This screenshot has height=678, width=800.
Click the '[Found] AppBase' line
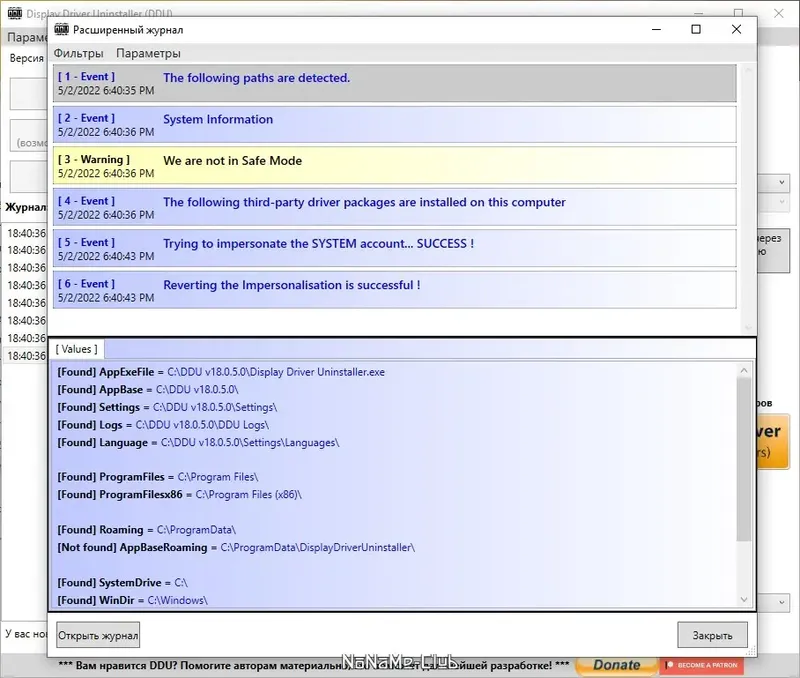pos(148,390)
